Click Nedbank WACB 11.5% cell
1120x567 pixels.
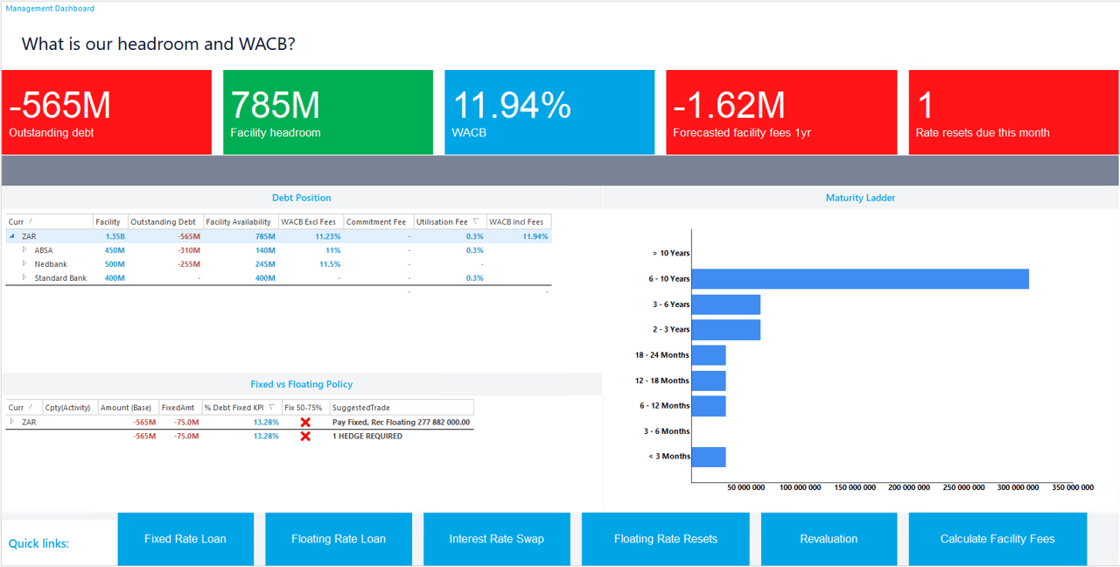(x=330, y=264)
